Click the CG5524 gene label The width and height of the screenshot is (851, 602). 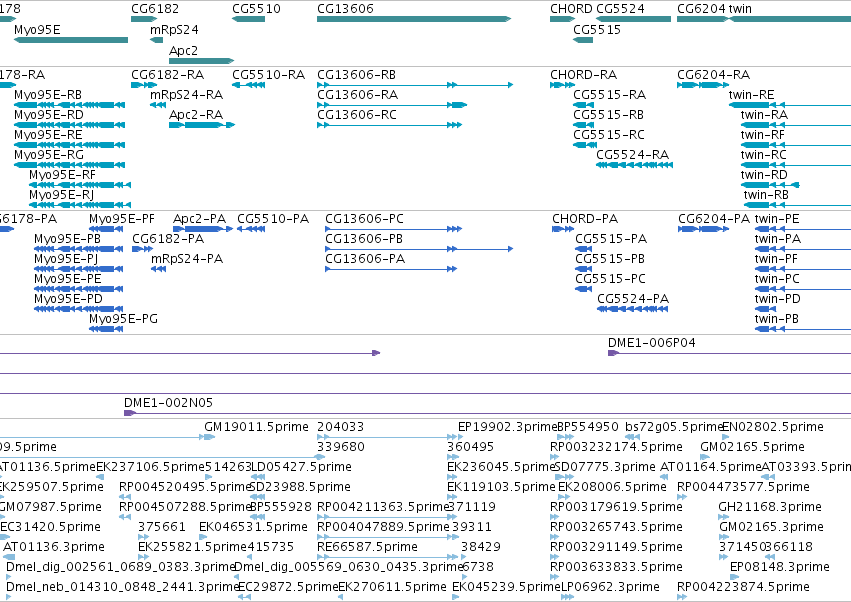point(620,9)
